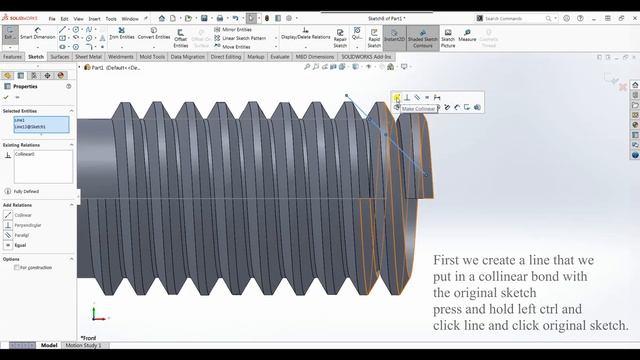Click Make Perpendicular in context toolbar

coord(407,98)
